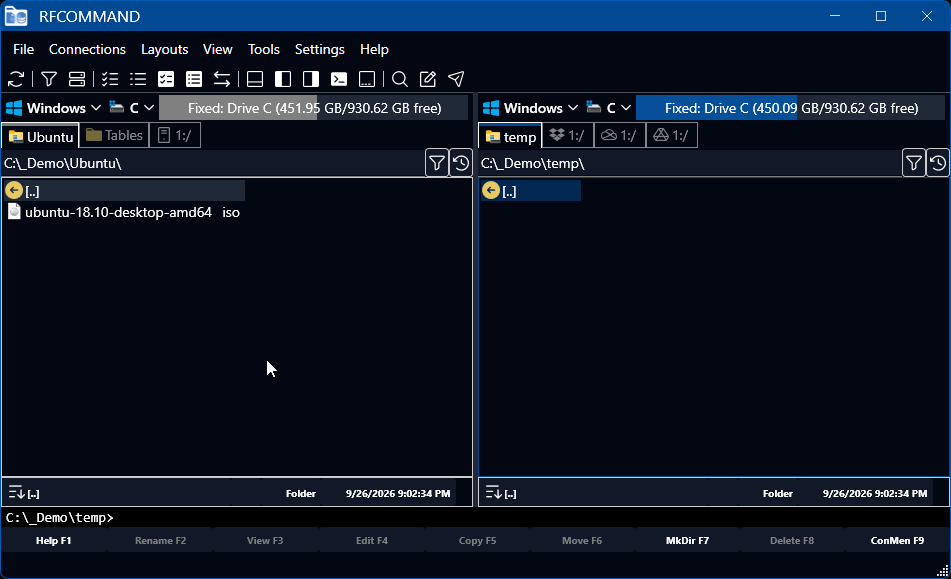
Task: Click the paper plane send icon
Action: click(x=456, y=79)
